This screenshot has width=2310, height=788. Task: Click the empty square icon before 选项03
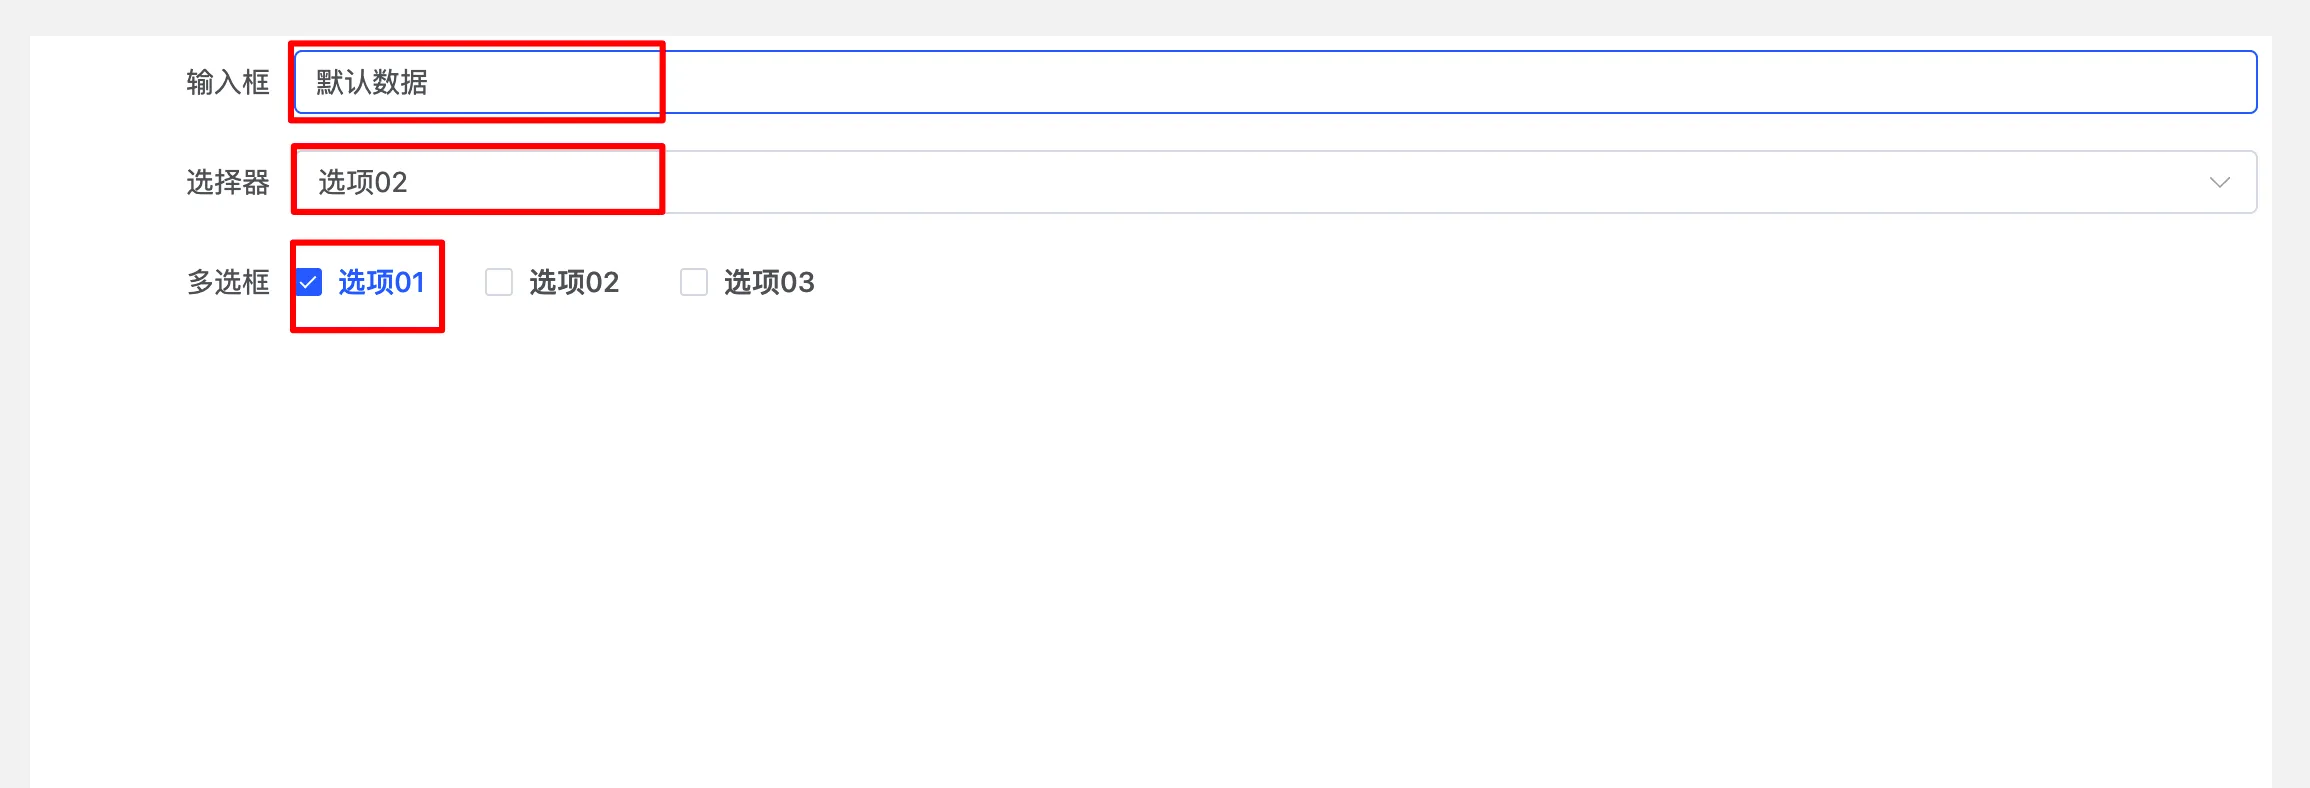694,283
